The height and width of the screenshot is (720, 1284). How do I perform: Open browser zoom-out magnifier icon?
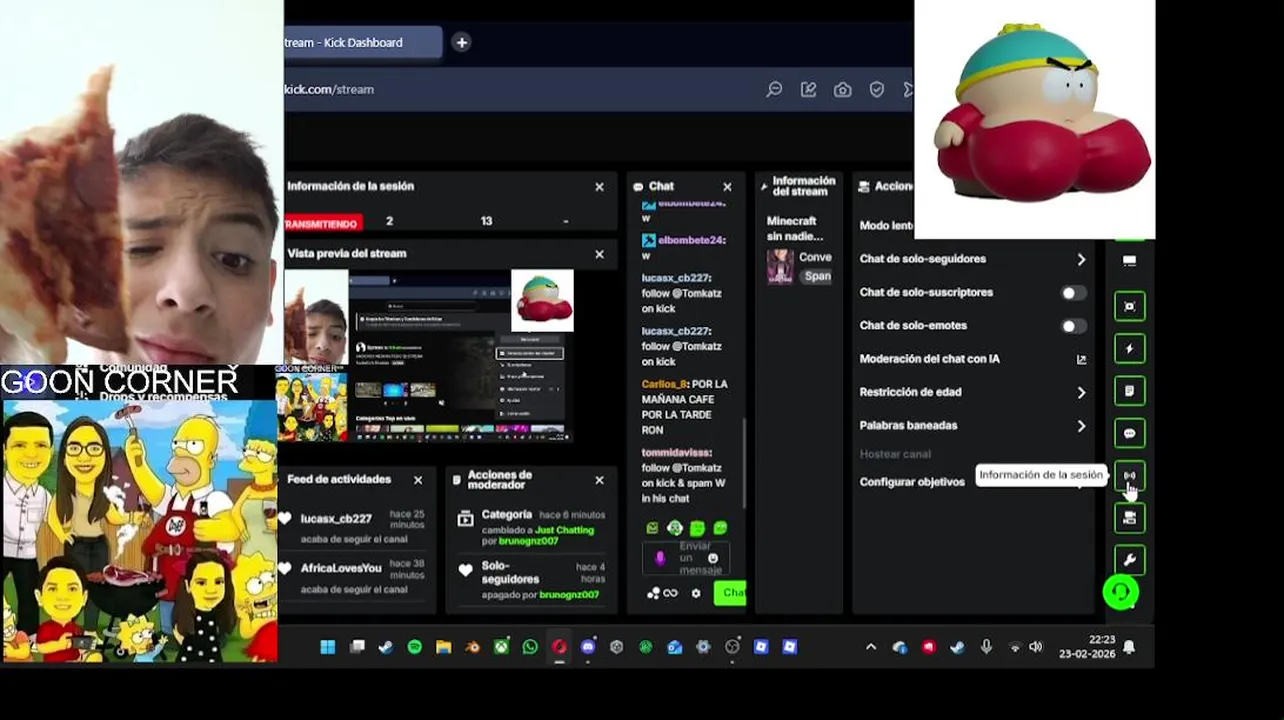coord(774,89)
